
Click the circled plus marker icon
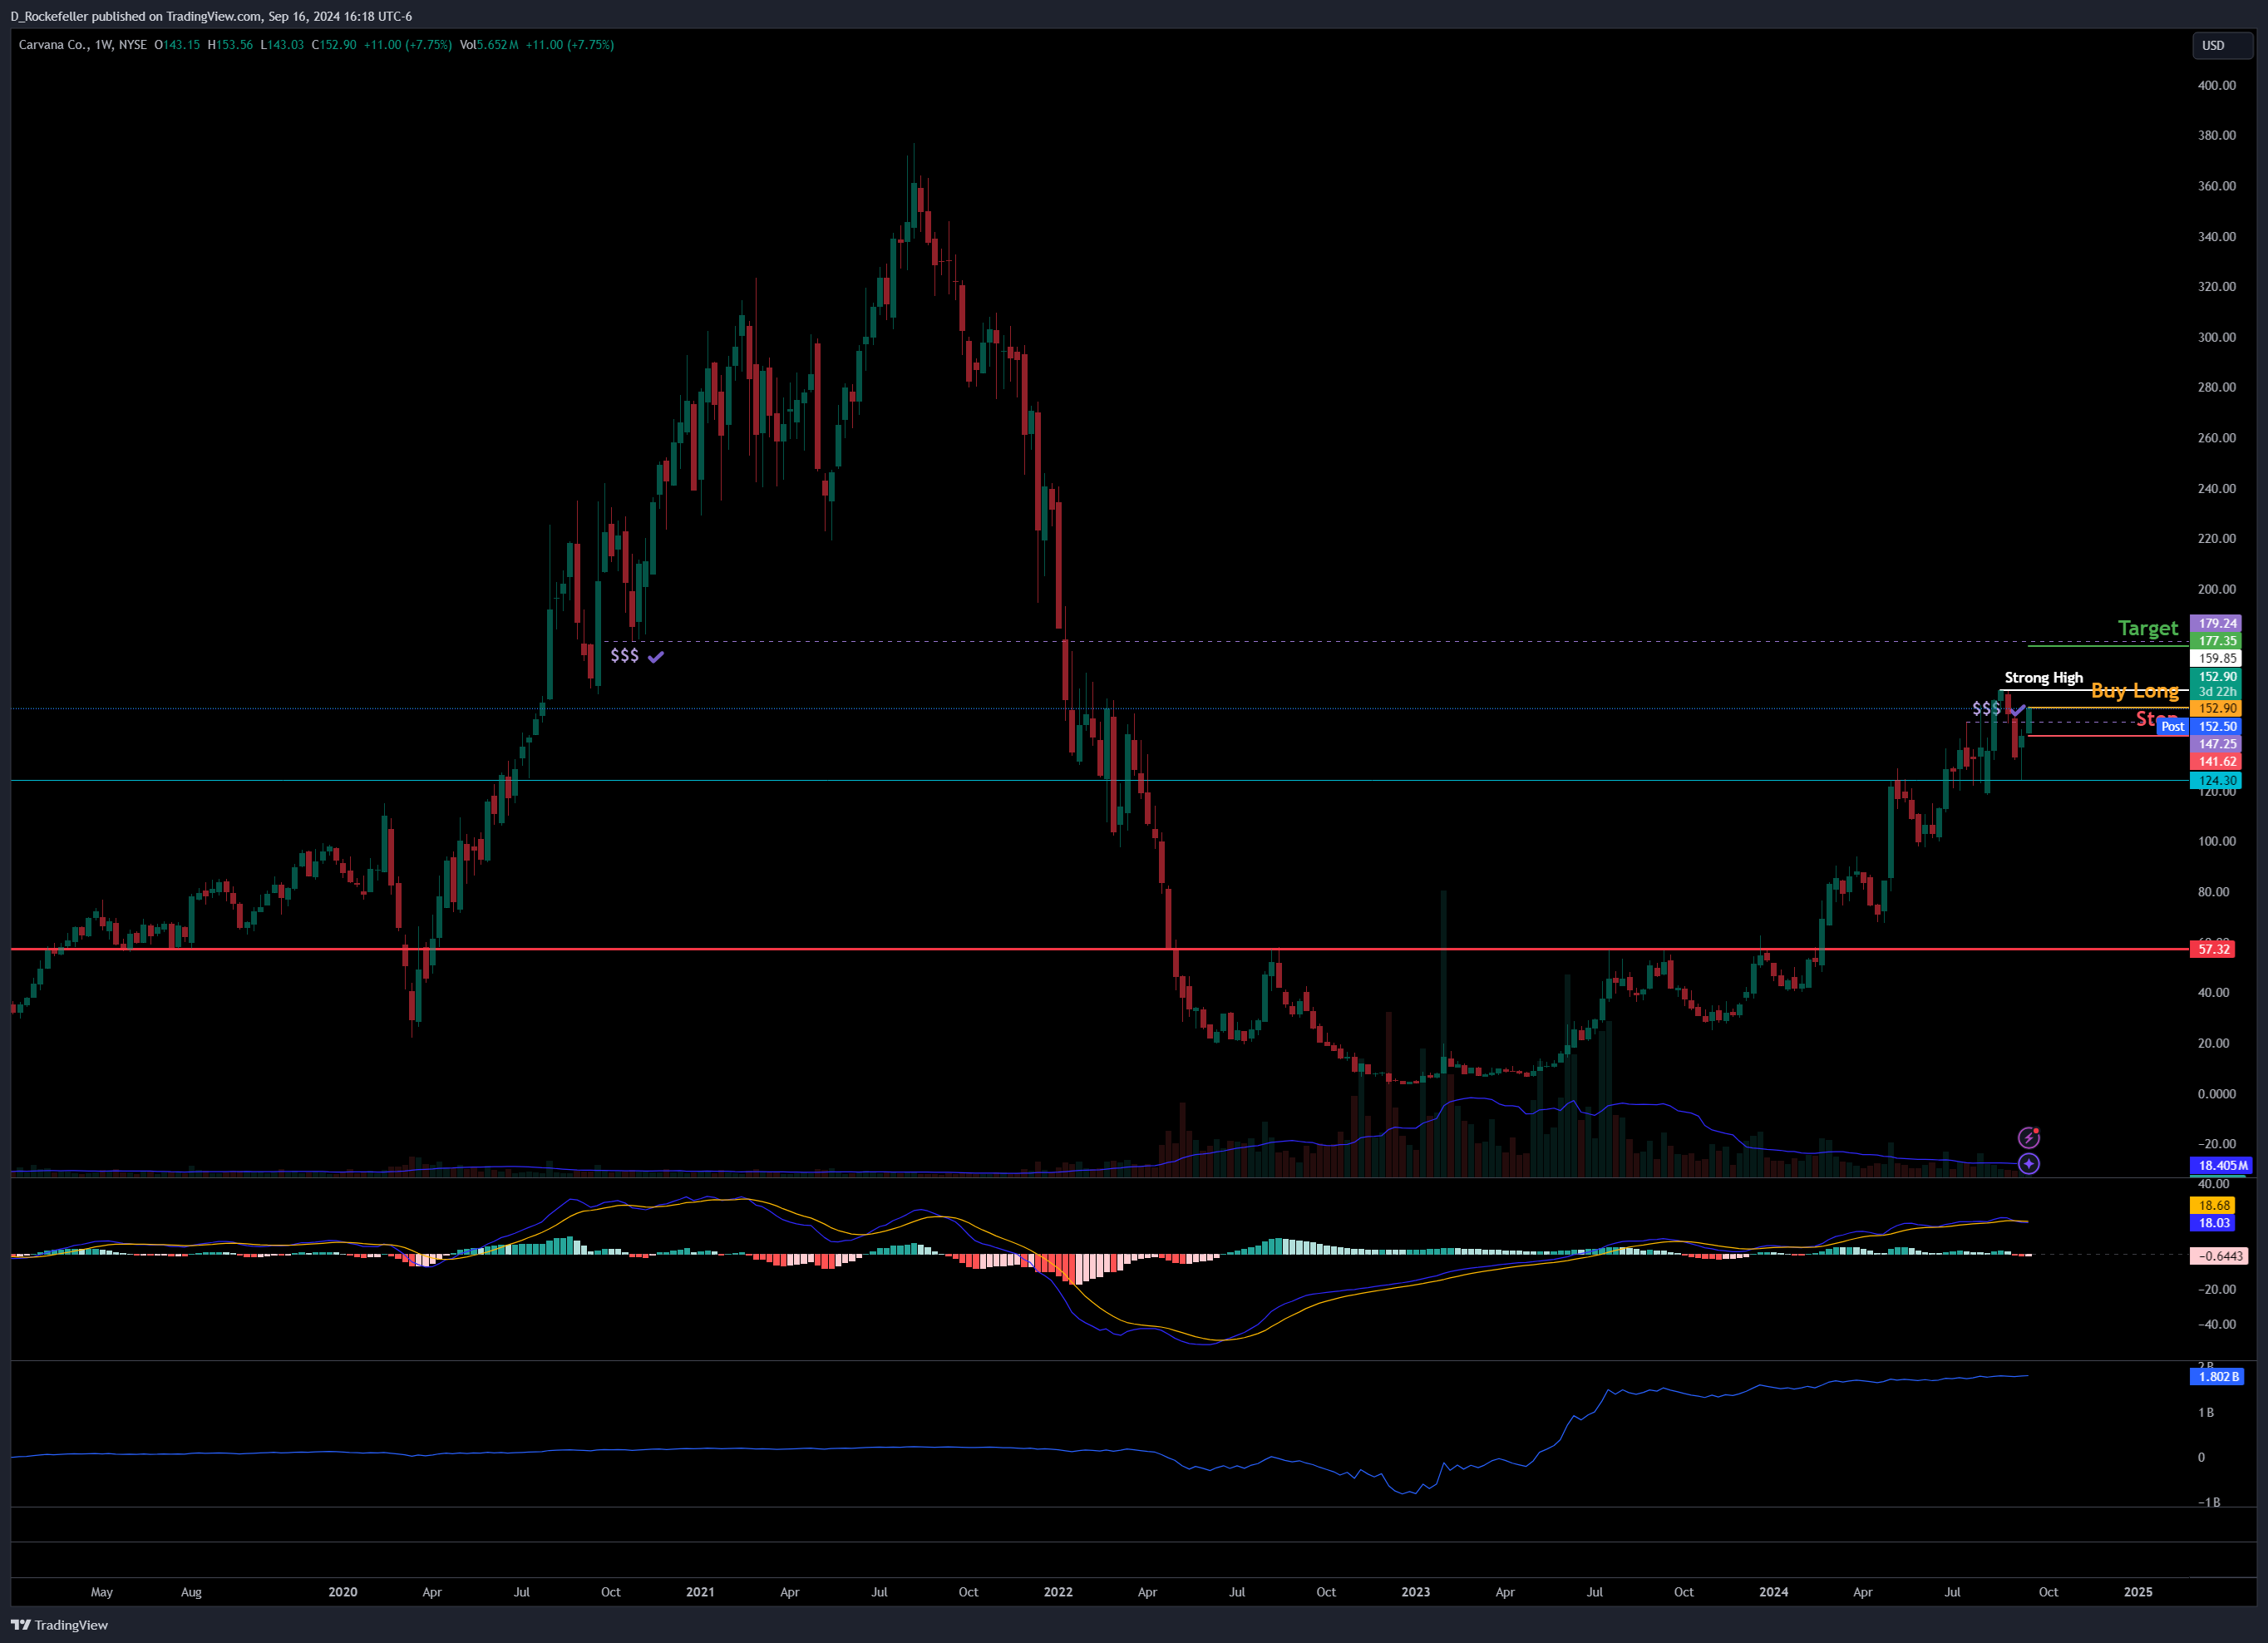(x=2028, y=1164)
